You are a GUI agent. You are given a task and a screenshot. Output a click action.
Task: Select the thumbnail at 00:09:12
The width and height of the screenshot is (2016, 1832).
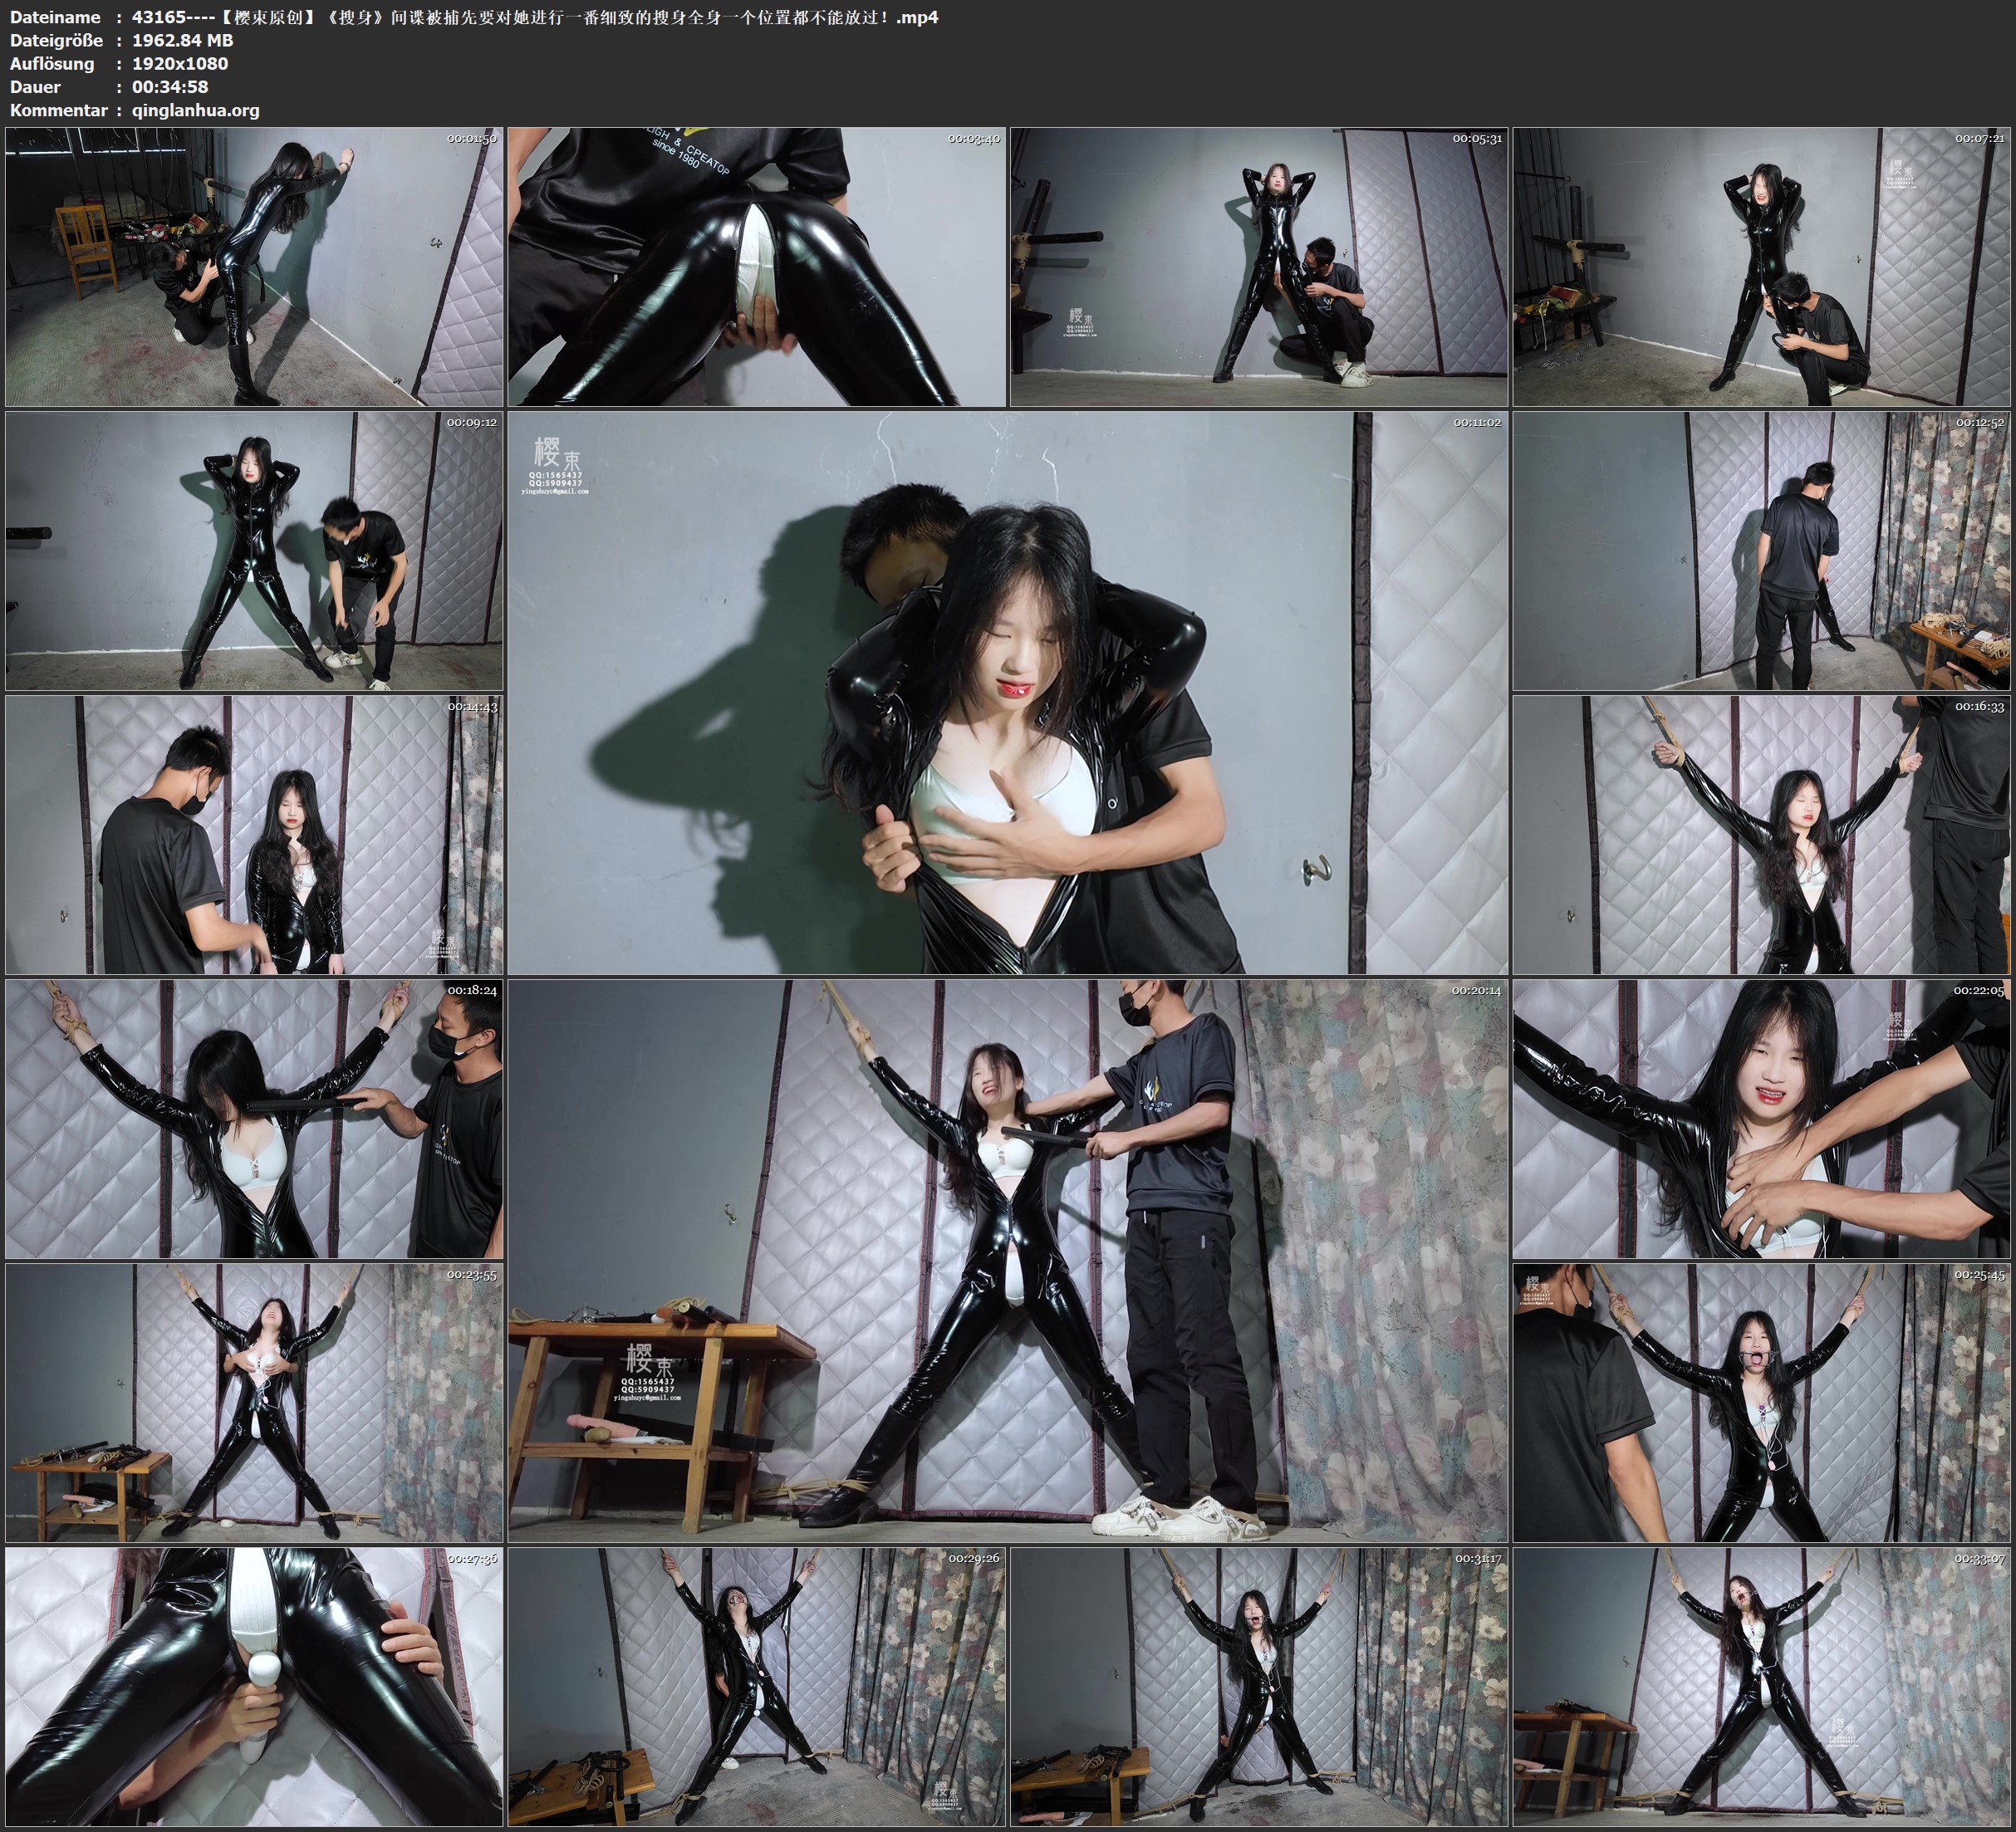coord(254,551)
